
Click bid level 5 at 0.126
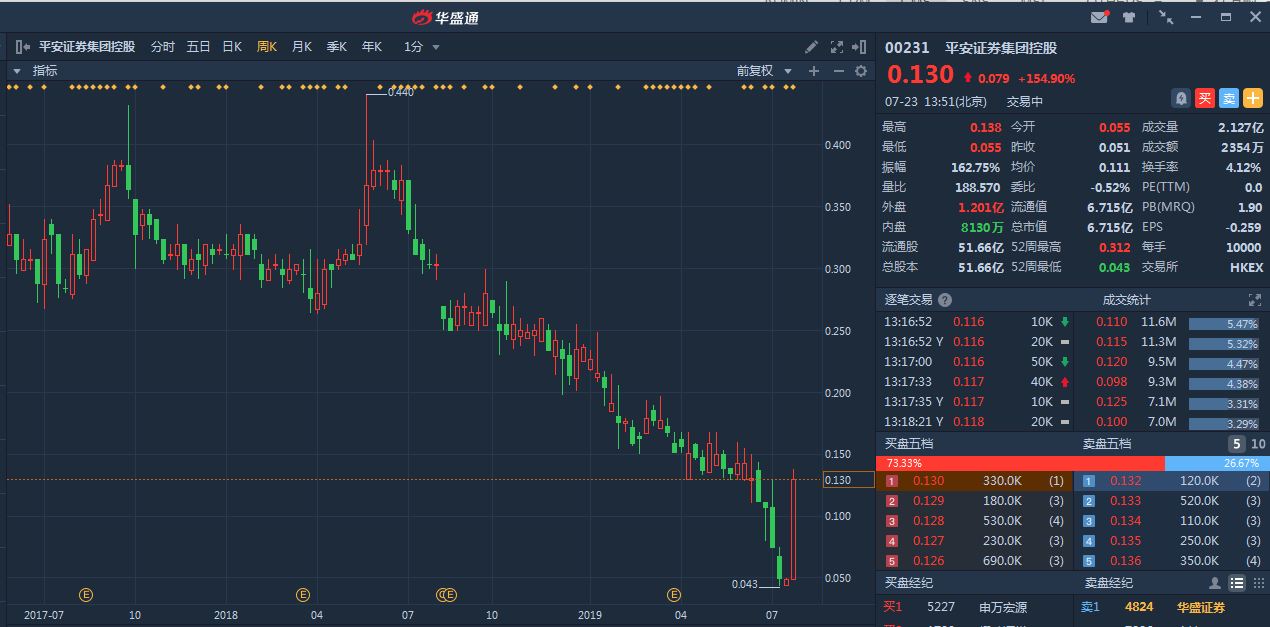976,561
